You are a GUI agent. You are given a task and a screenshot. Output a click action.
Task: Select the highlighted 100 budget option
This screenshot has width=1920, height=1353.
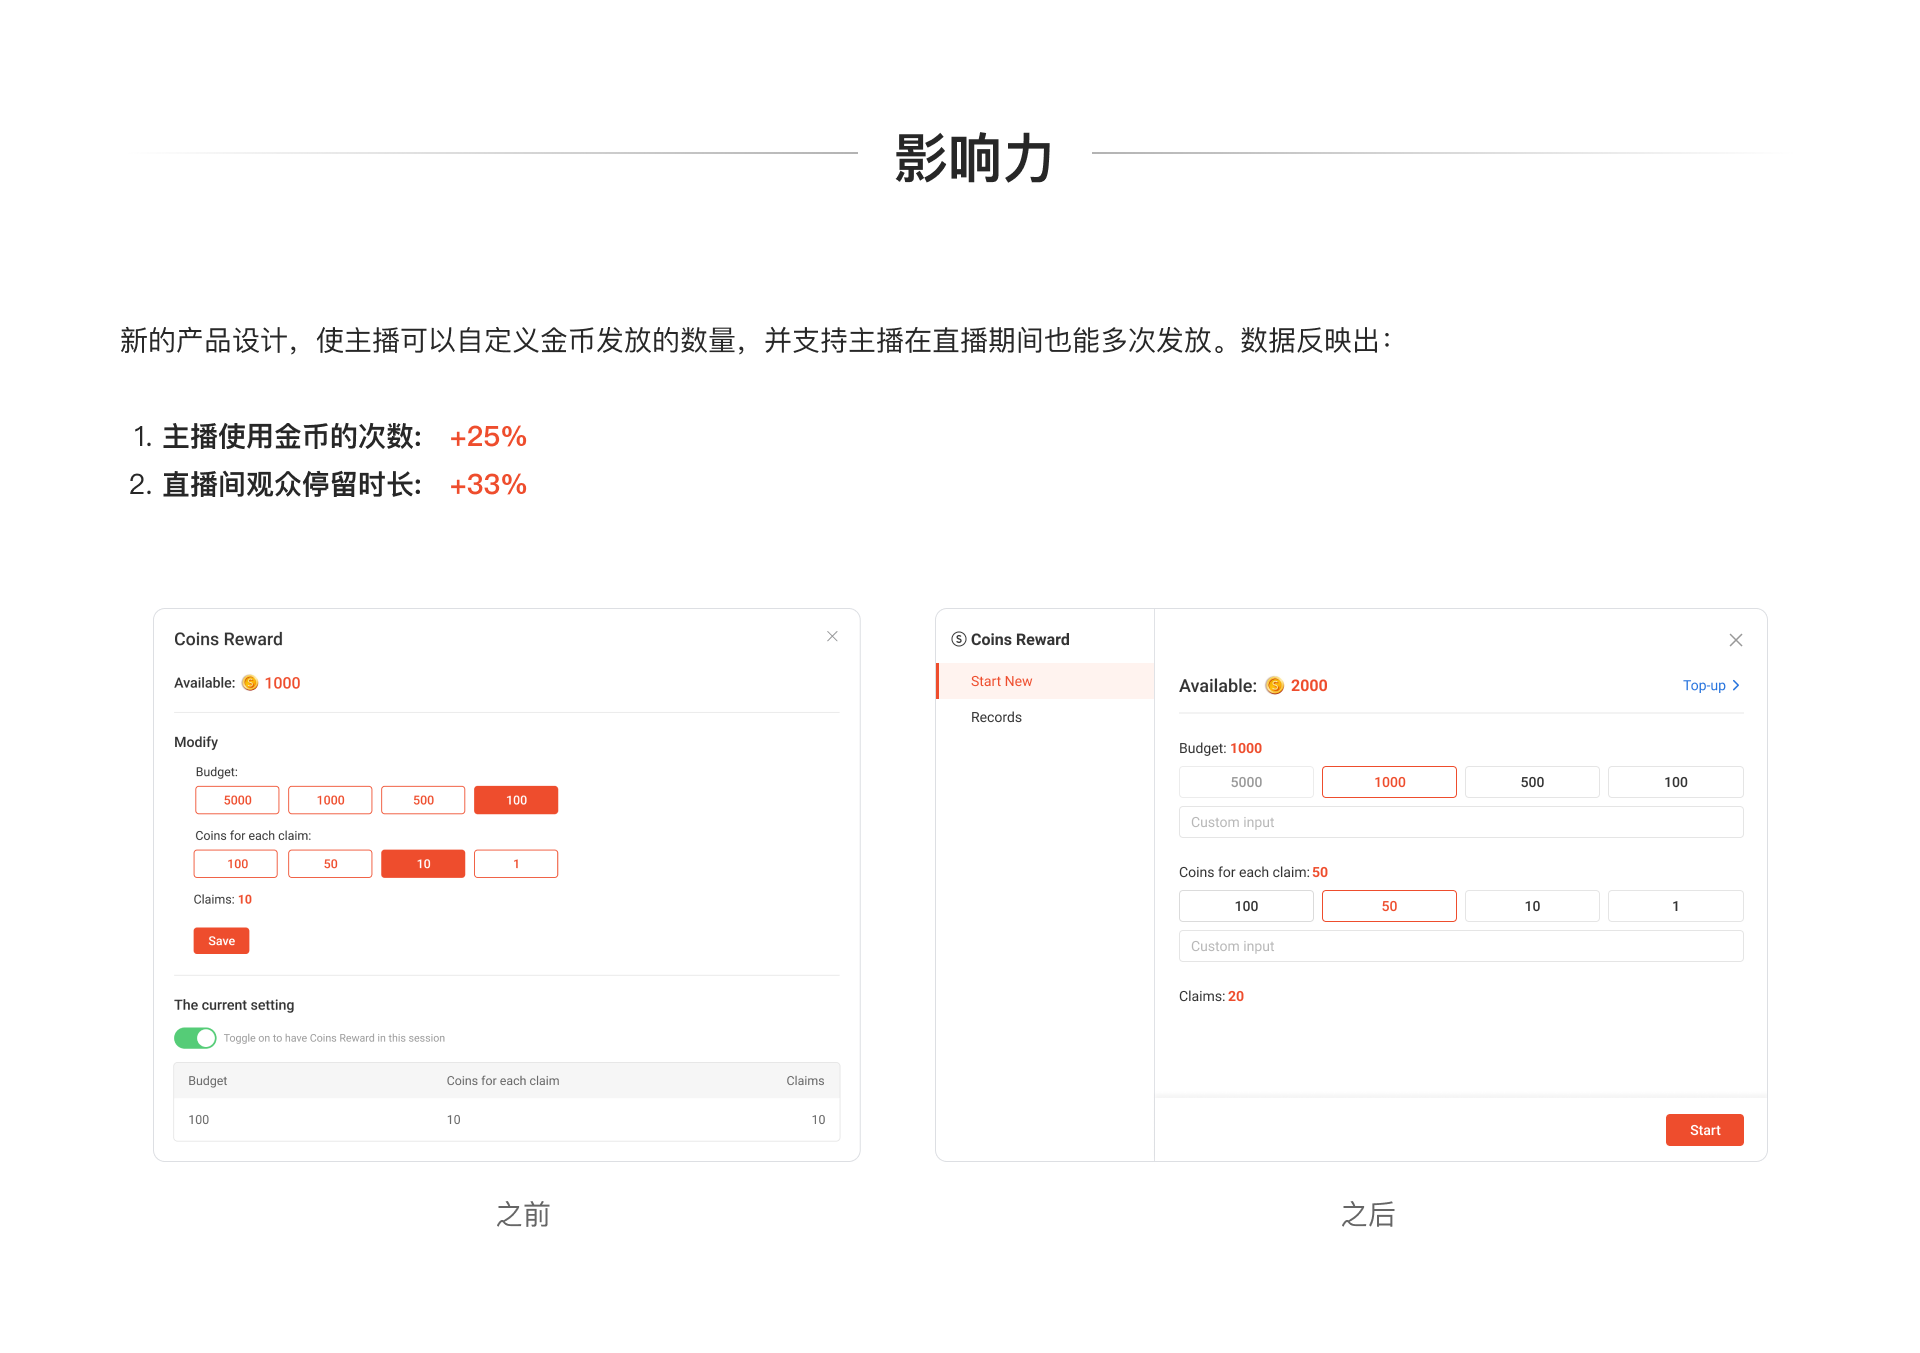click(x=516, y=800)
